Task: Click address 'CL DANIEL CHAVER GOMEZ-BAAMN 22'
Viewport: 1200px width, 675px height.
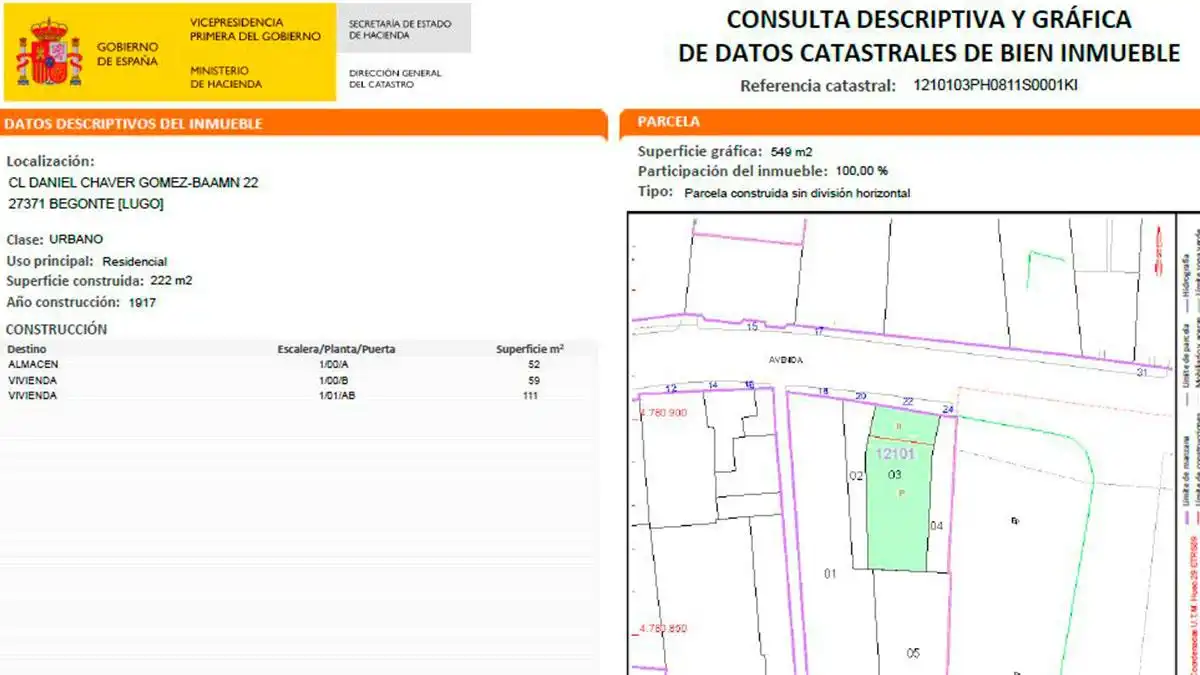Action: click(133, 183)
